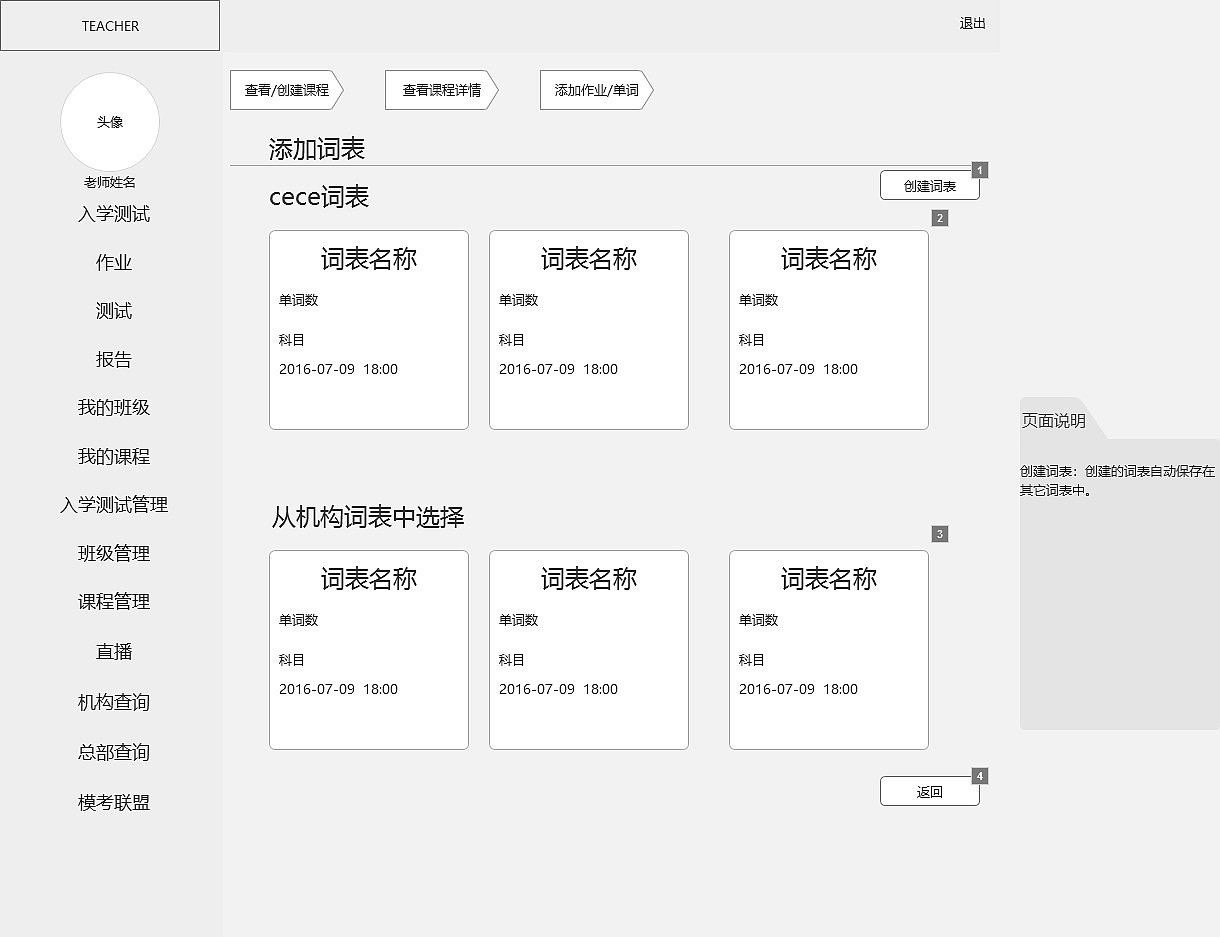Click the teacher avatar circle

point(110,122)
